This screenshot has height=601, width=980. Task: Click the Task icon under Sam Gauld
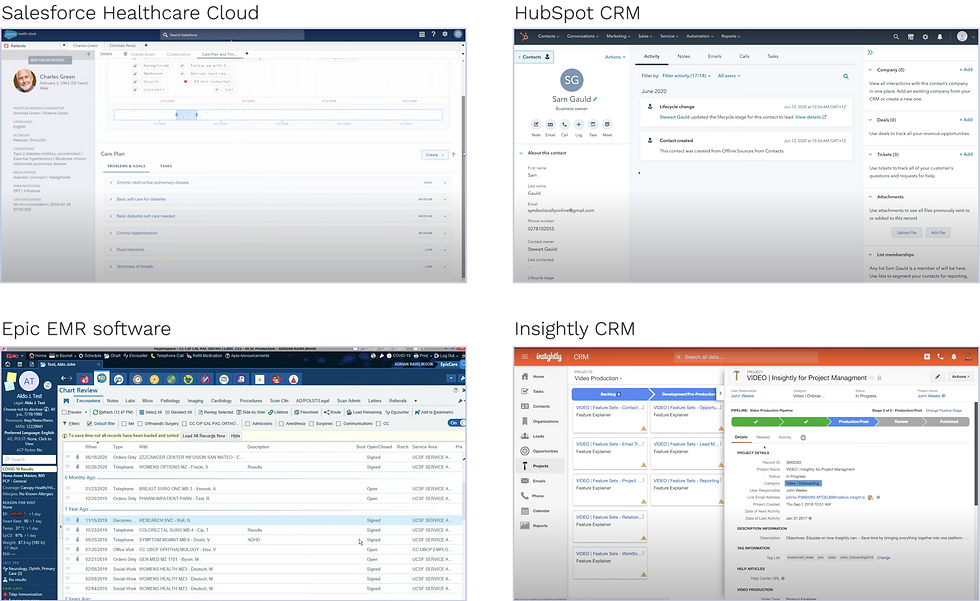593,124
